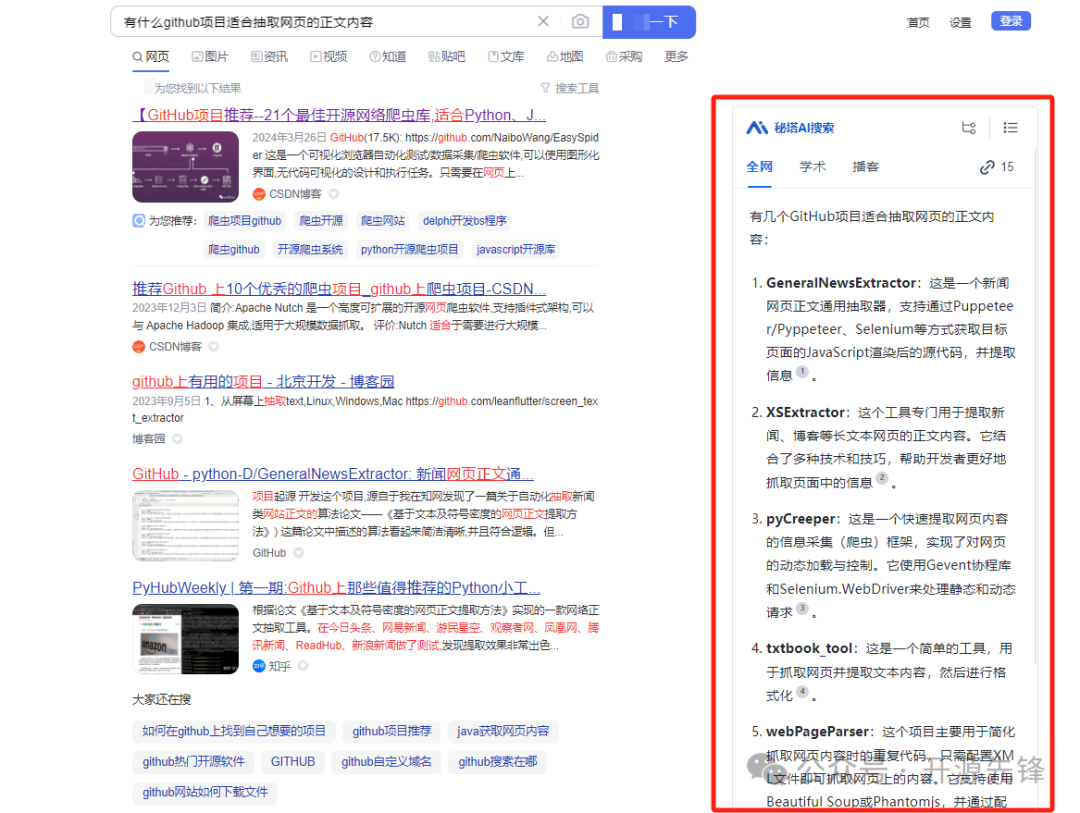Select recommended tag 开源爬虫系统
1080x813 pixels.
coord(310,249)
